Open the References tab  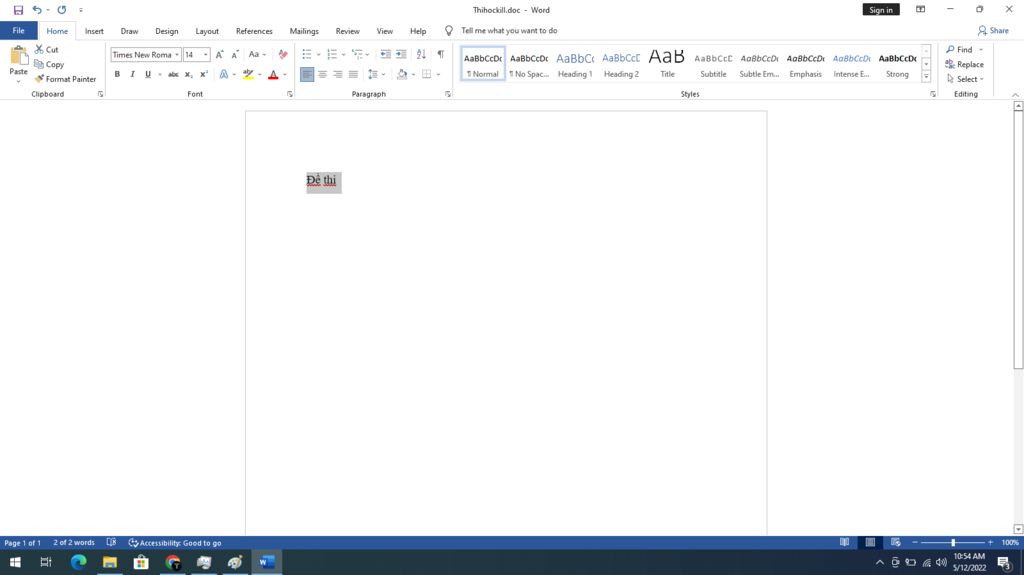[x=254, y=31]
